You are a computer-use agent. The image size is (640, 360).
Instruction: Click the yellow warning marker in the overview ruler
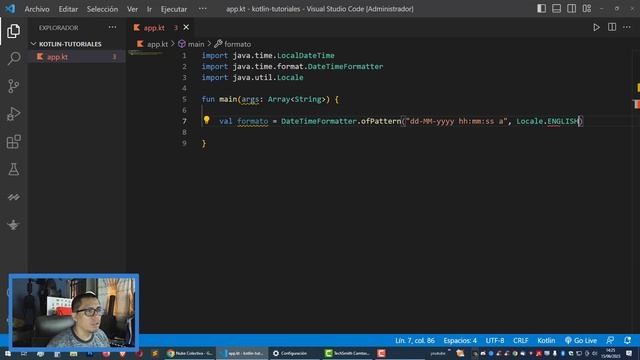638,87
